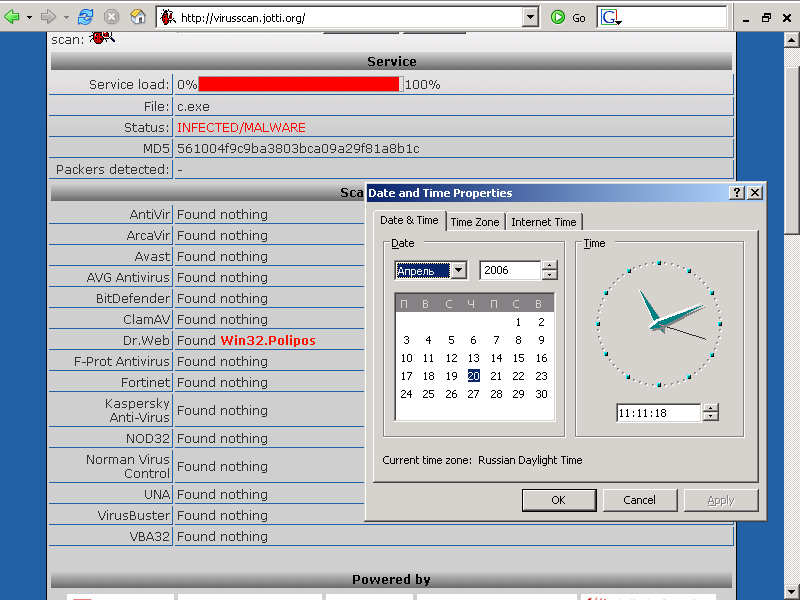The image size is (800, 600).
Task: Click the VBA32 Found nothing result
Action: 222,536
